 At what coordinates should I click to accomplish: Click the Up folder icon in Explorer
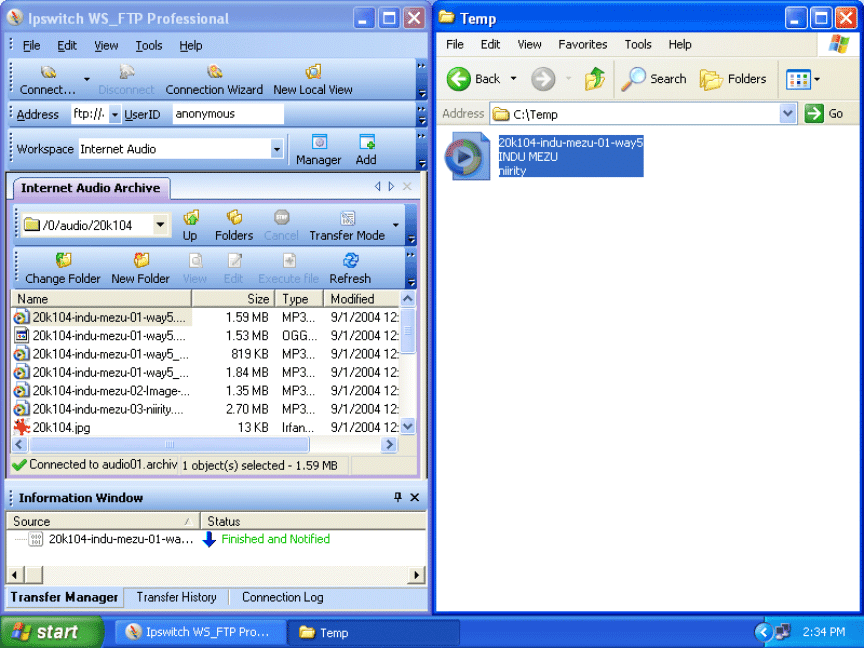[595, 79]
